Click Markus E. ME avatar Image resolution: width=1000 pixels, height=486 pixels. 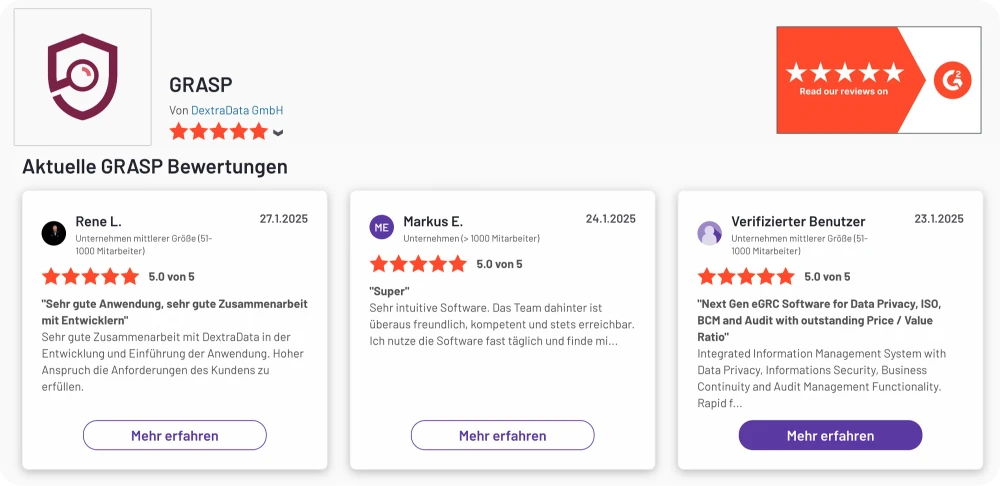382,227
